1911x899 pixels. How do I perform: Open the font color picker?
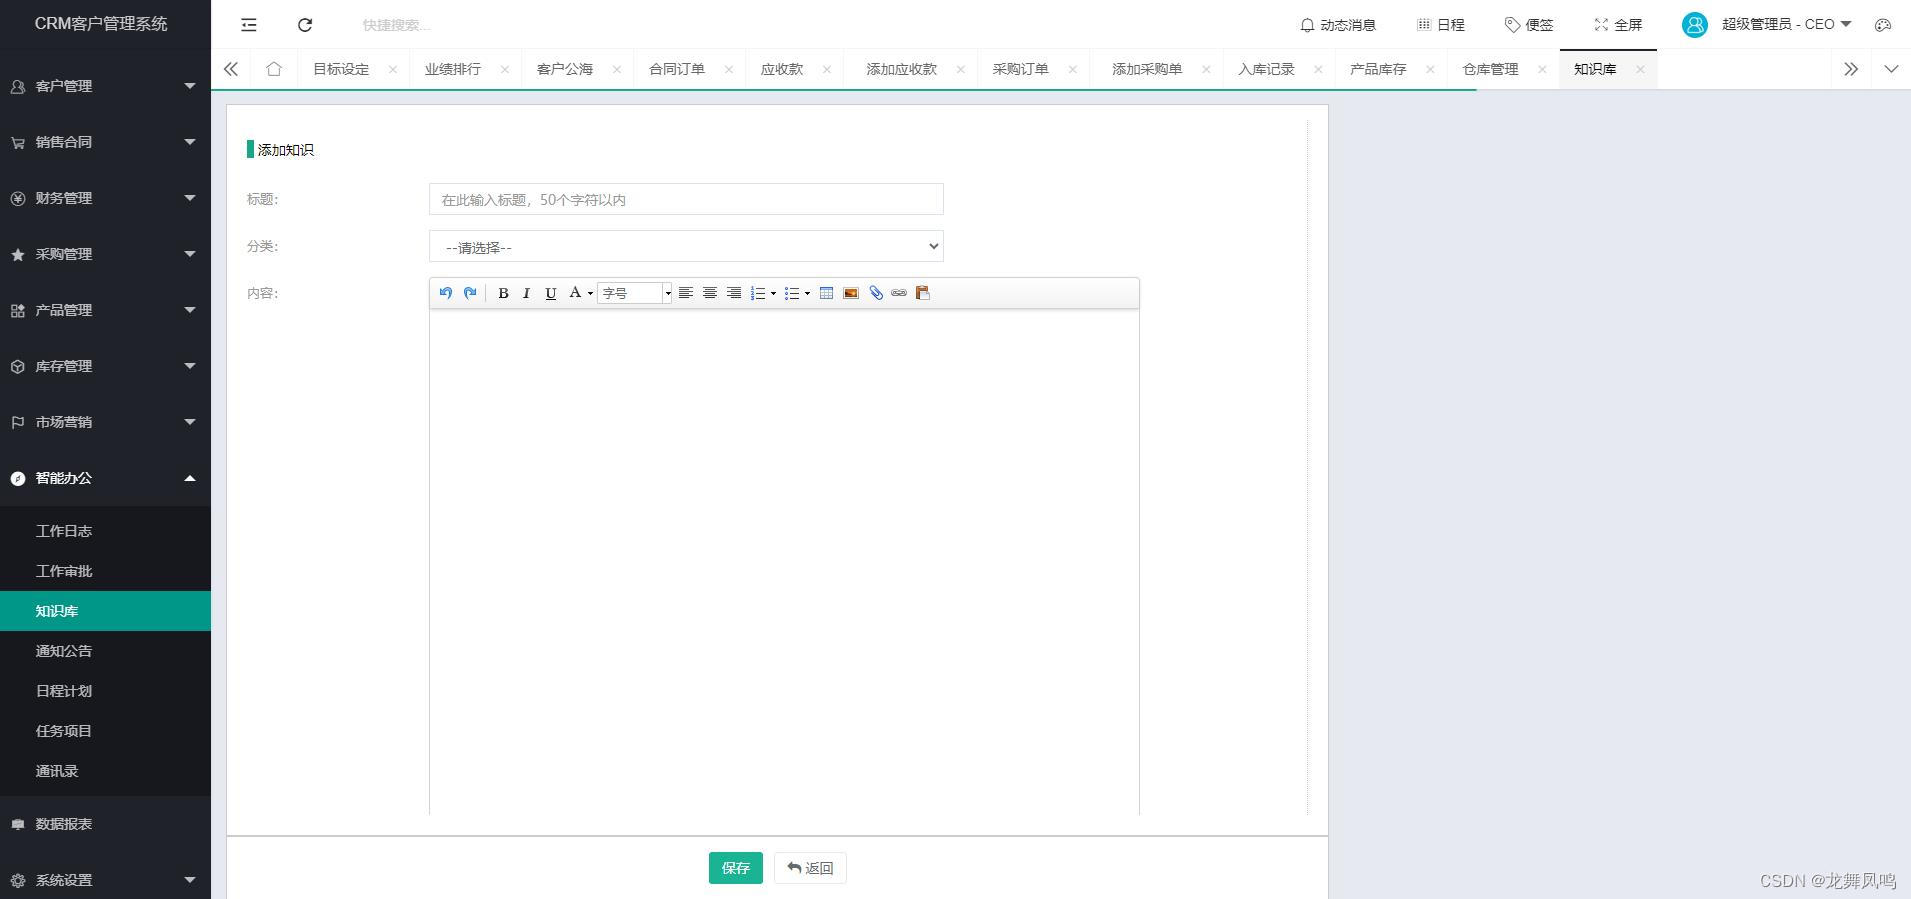click(x=580, y=293)
